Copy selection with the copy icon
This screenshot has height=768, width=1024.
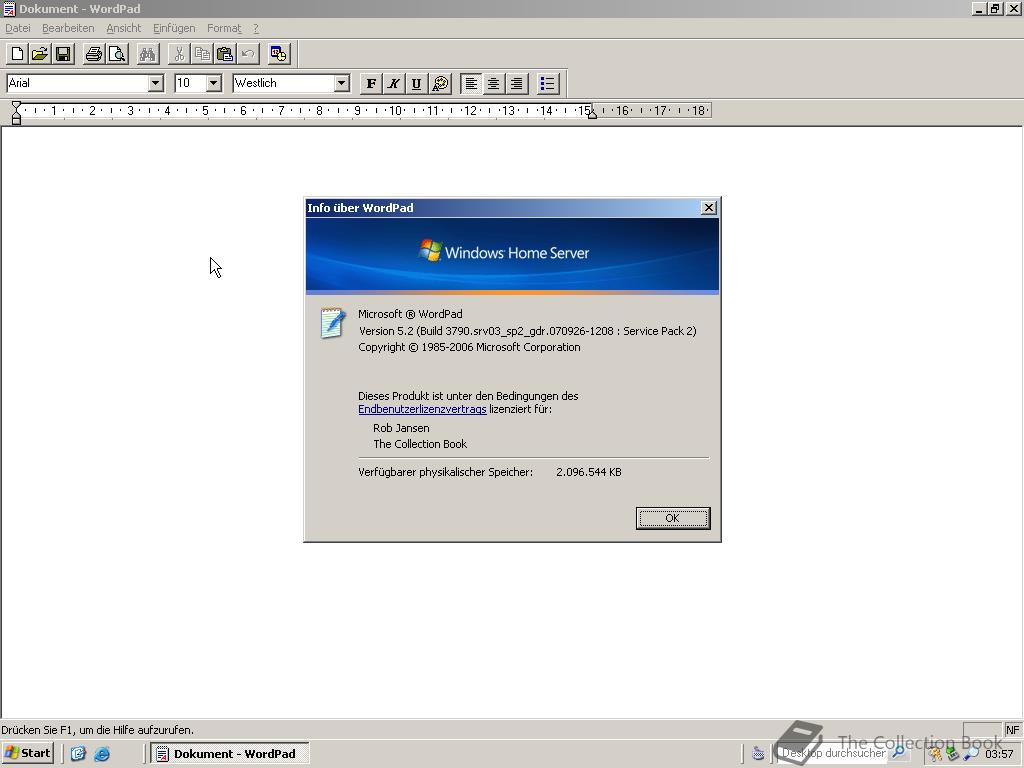click(202, 54)
